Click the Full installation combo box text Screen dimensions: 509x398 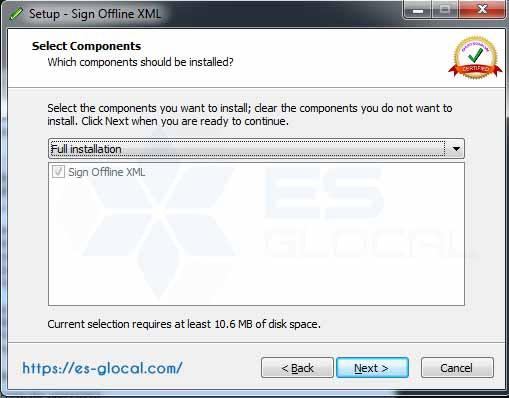coord(86,149)
